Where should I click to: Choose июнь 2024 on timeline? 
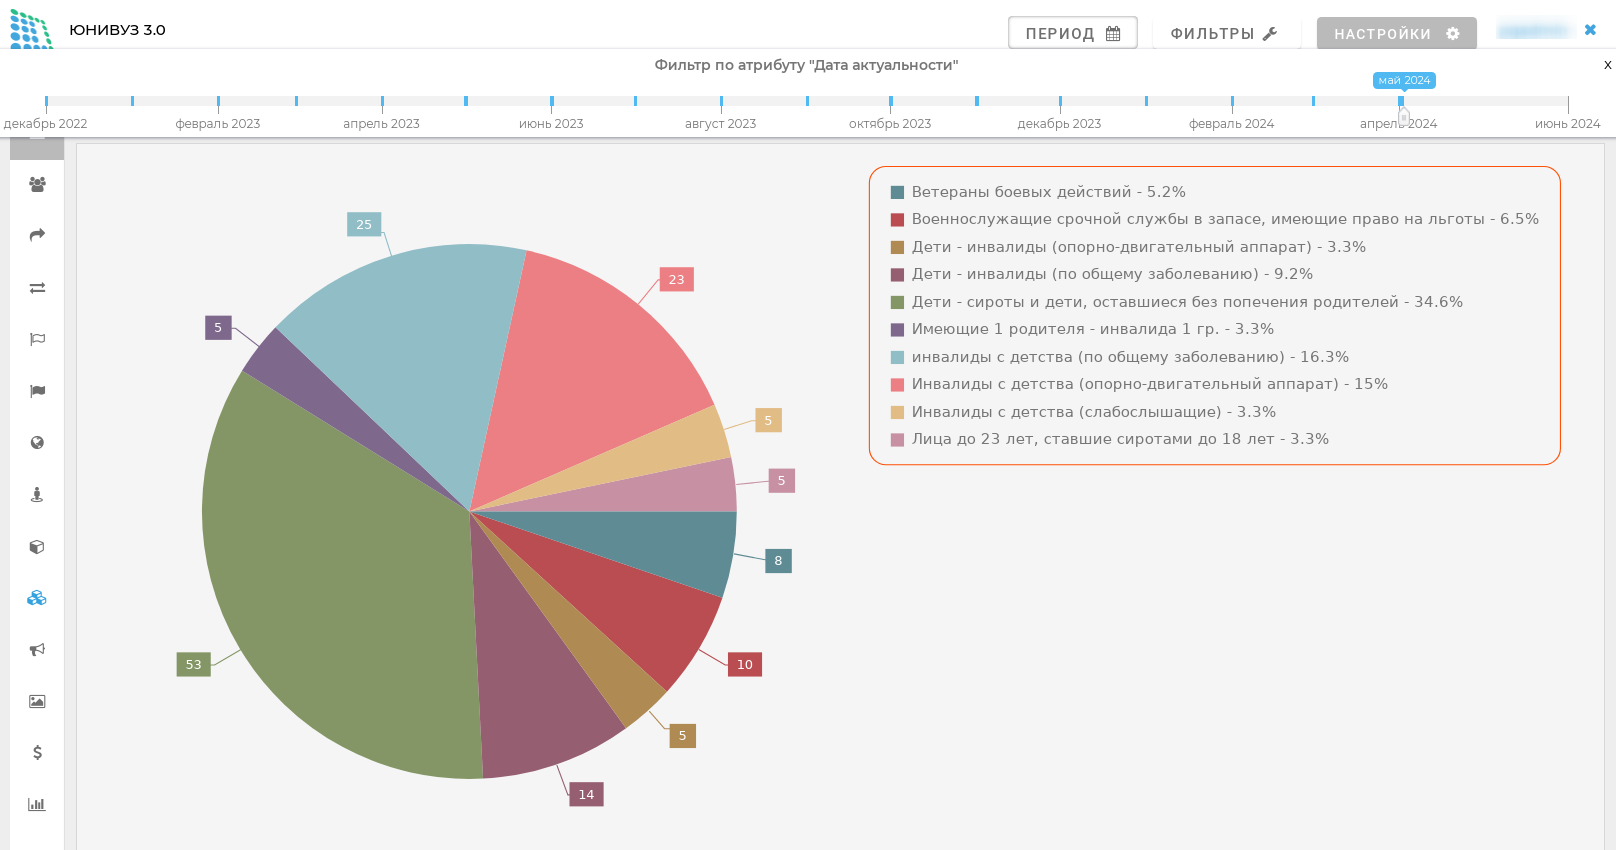tap(1568, 124)
